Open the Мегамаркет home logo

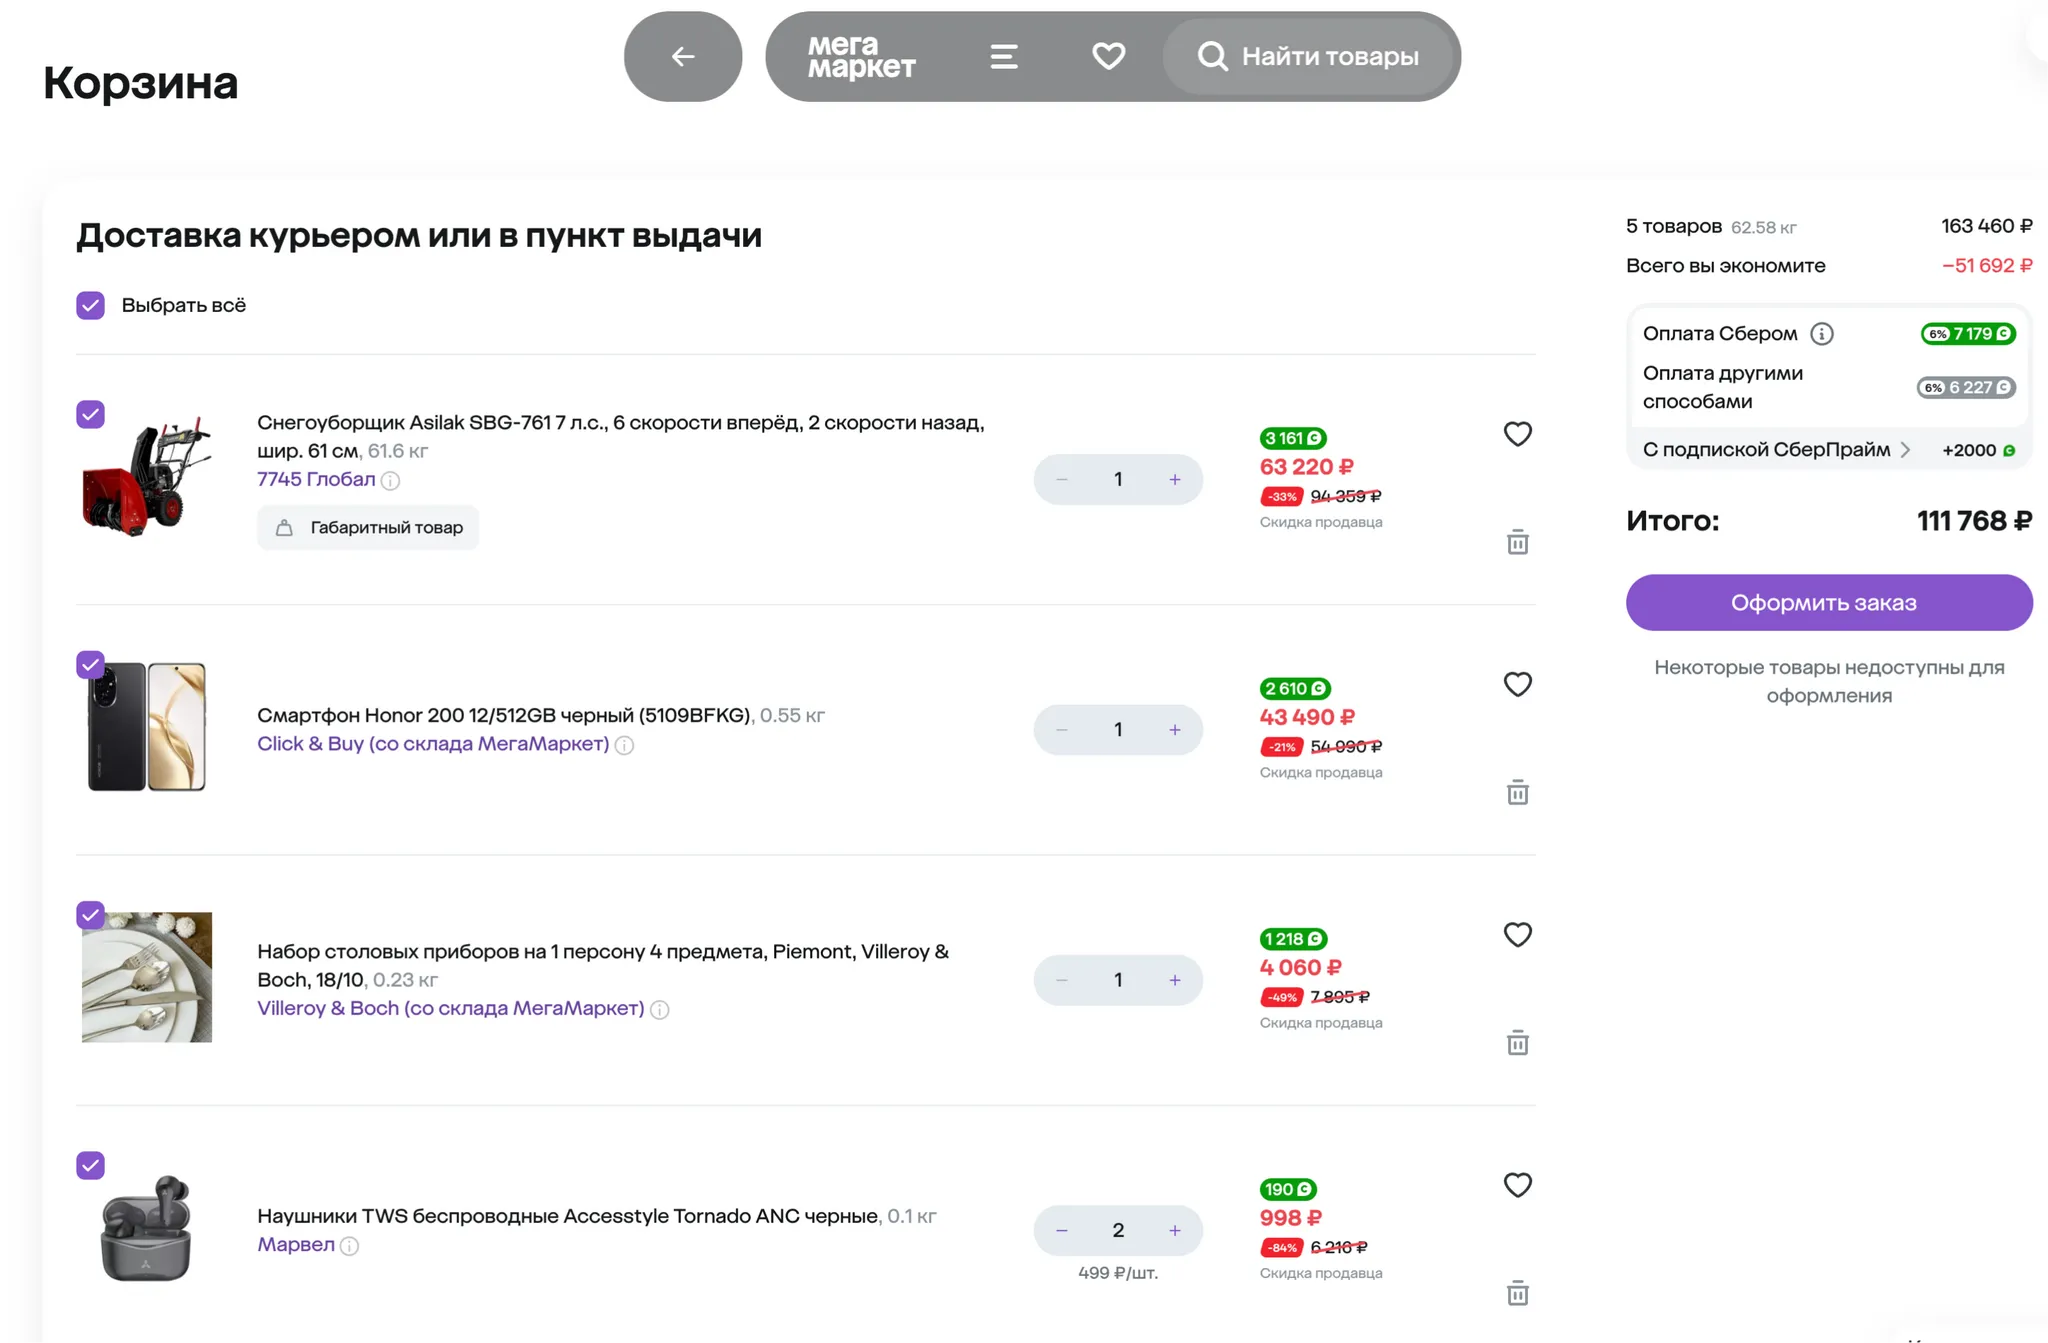click(x=861, y=56)
